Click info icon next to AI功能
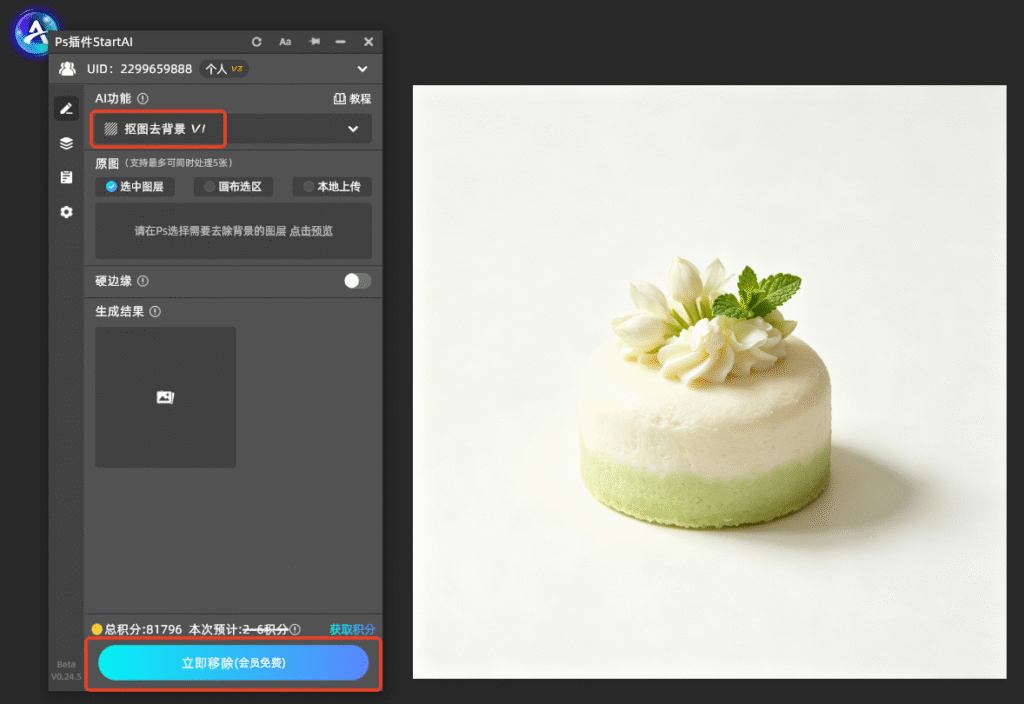This screenshot has height=704, width=1024. [x=143, y=99]
